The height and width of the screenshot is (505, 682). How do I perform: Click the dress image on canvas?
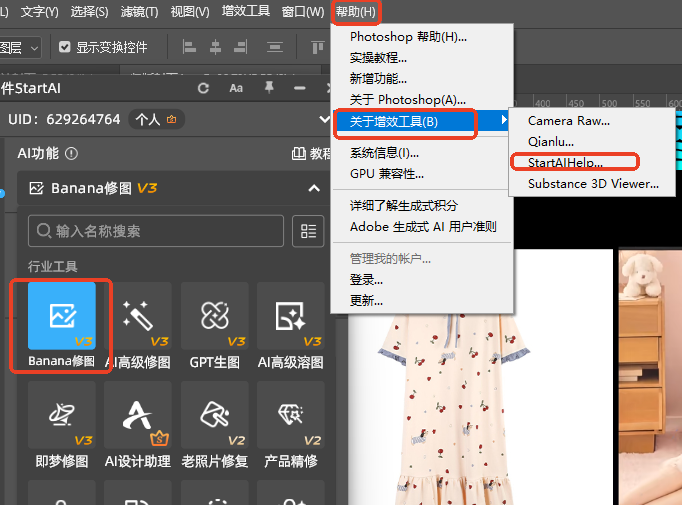[453, 409]
